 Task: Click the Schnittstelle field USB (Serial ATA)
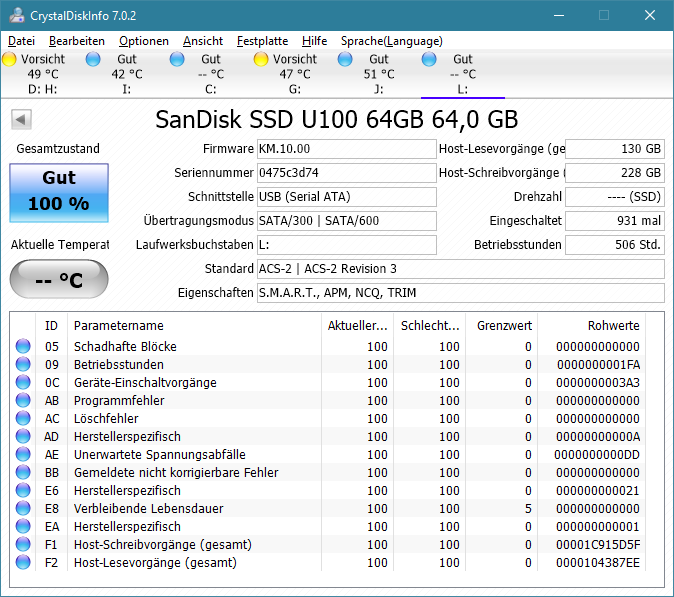coord(347,197)
